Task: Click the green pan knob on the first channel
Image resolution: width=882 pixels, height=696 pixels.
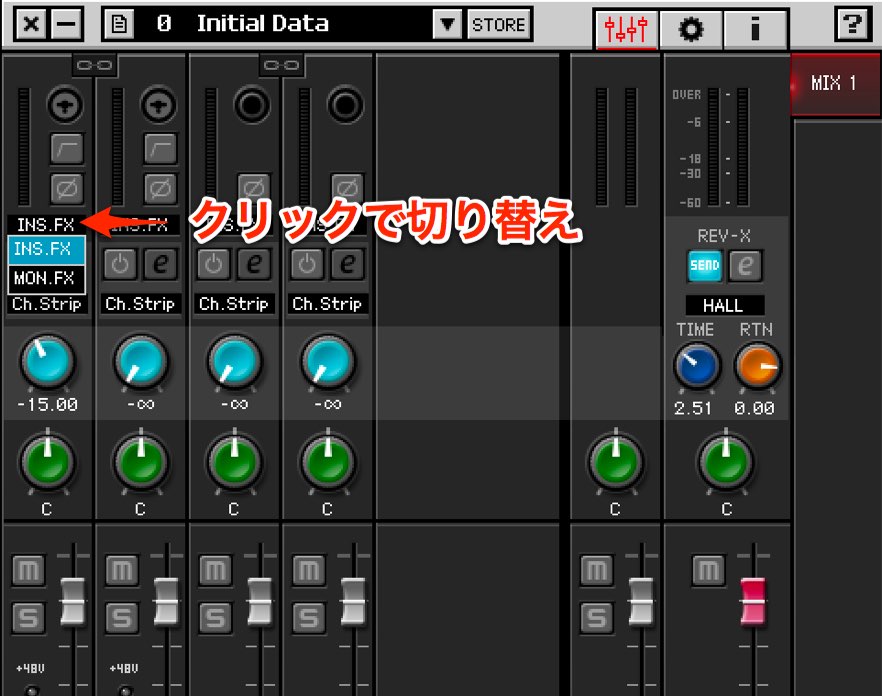Action: pyautogui.click(x=47, y=461)
